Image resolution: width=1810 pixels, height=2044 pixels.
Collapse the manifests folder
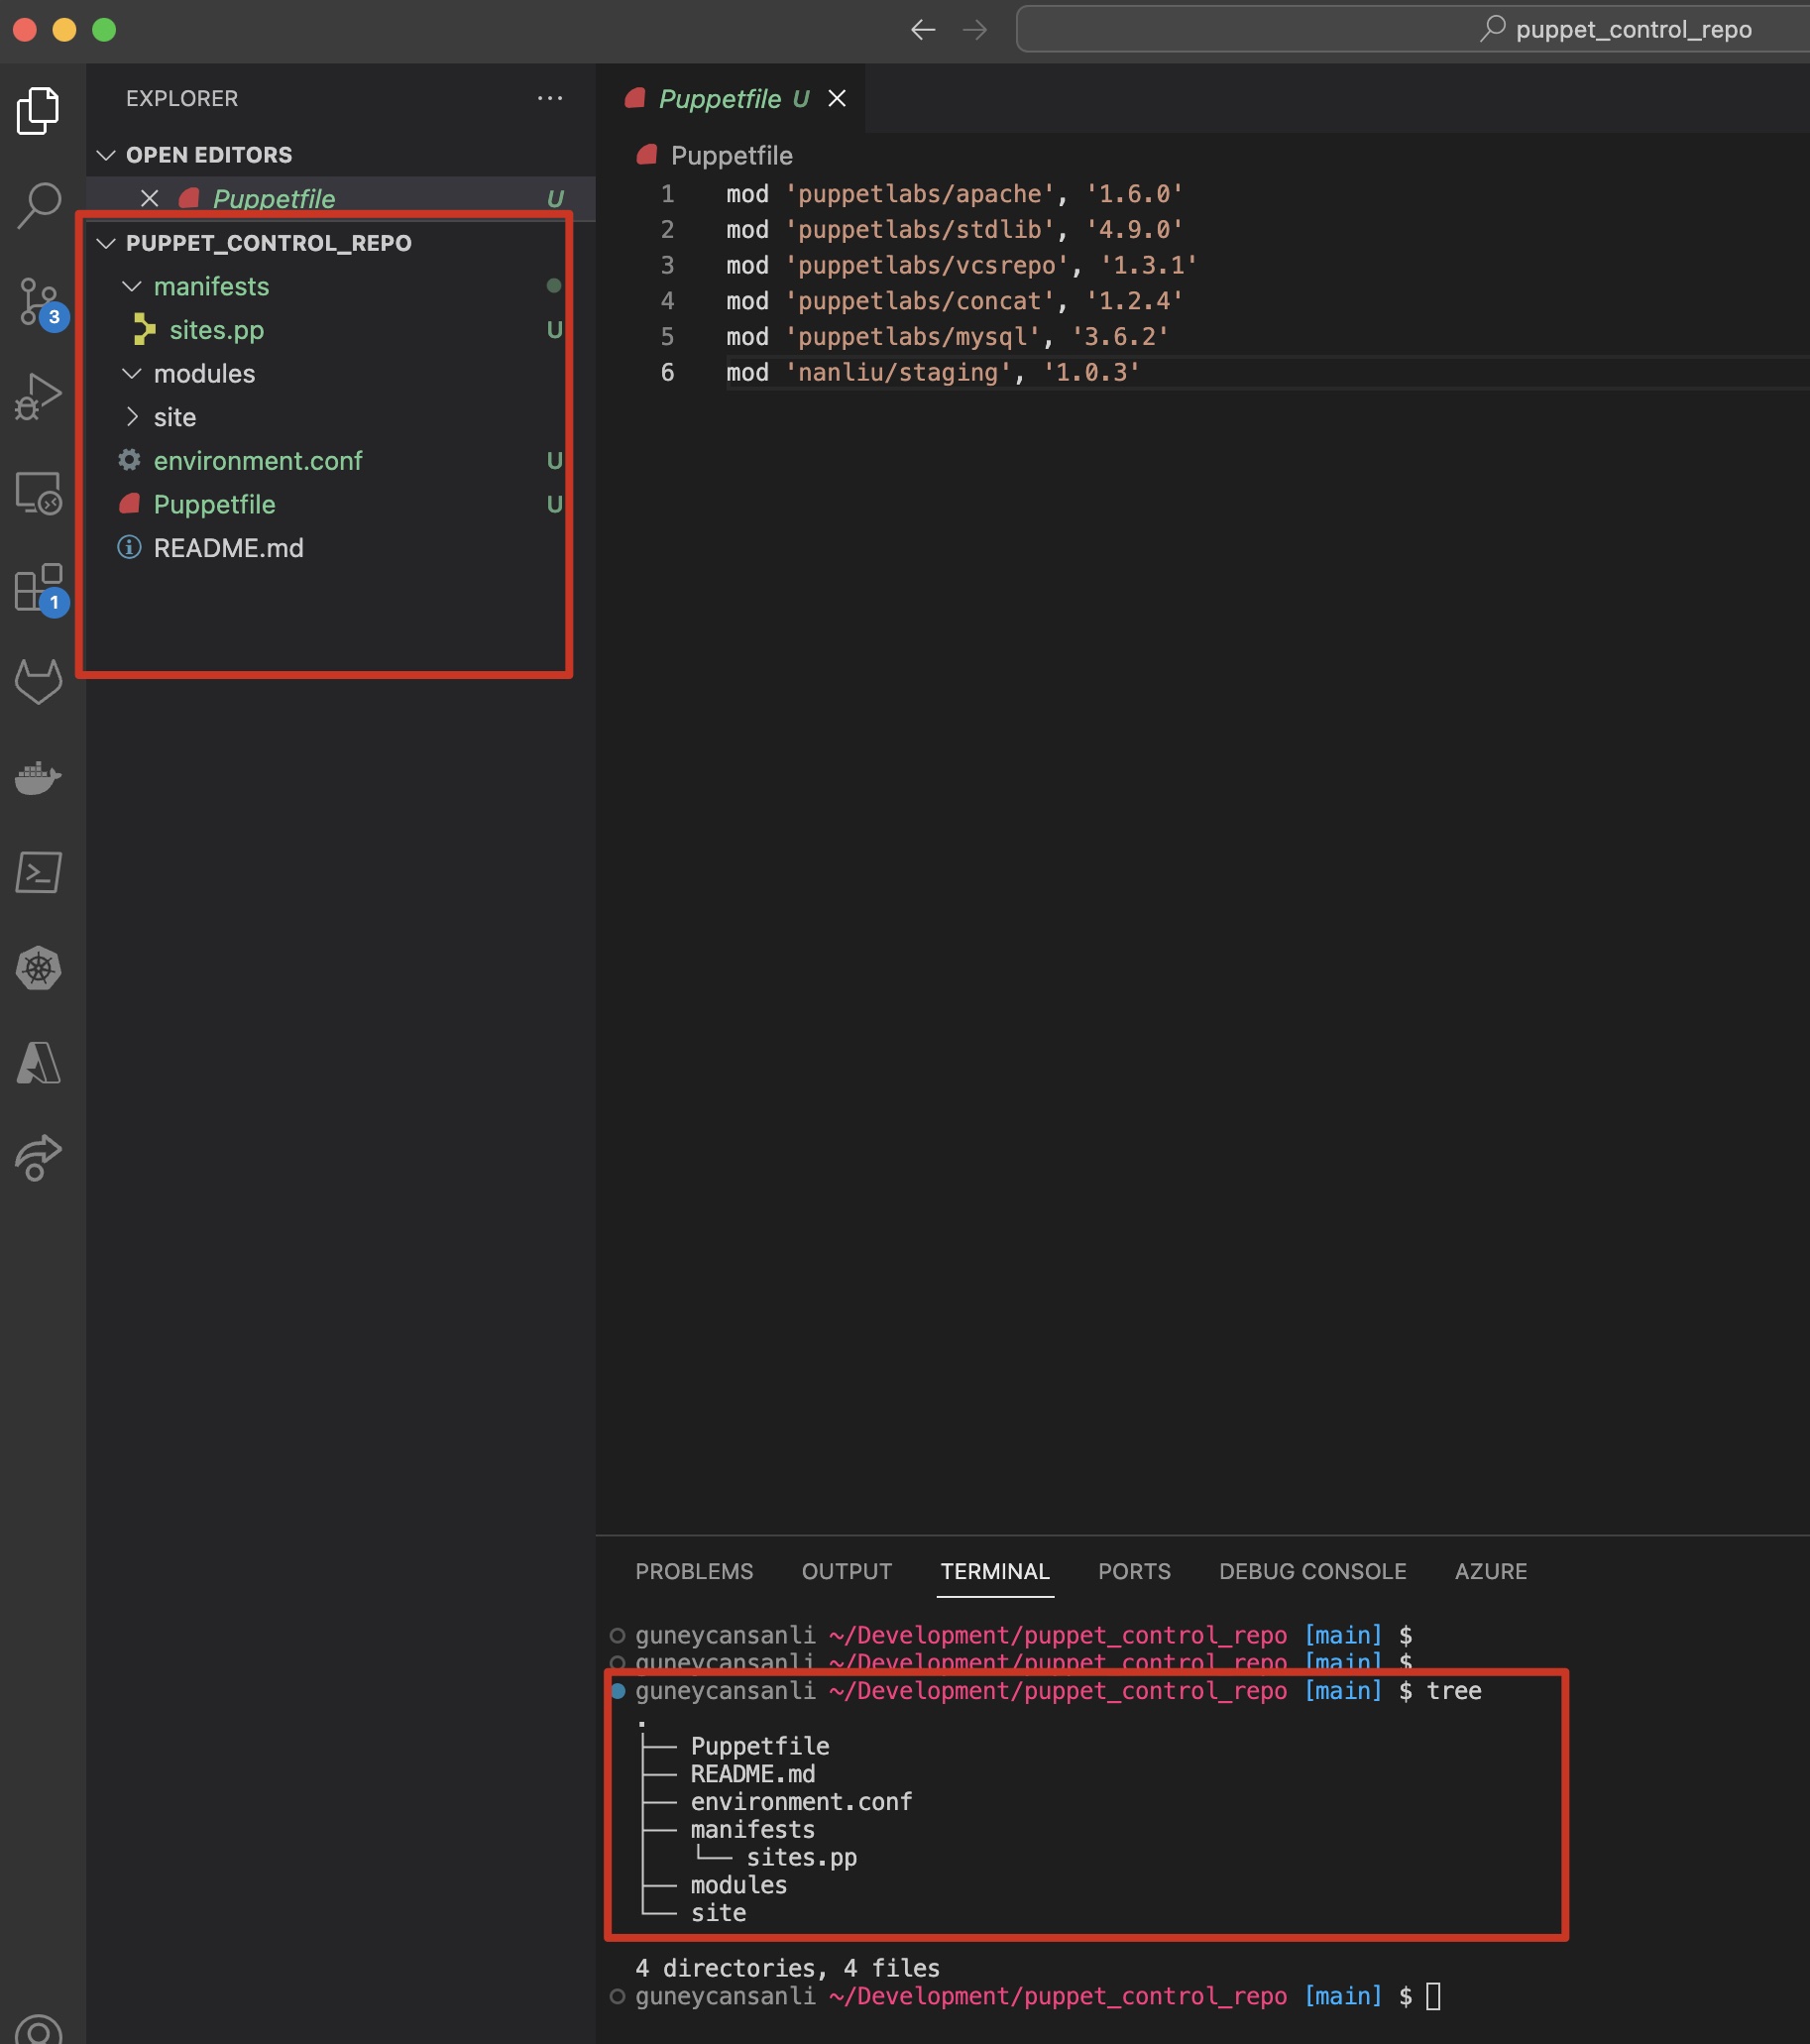click(131, 286)
